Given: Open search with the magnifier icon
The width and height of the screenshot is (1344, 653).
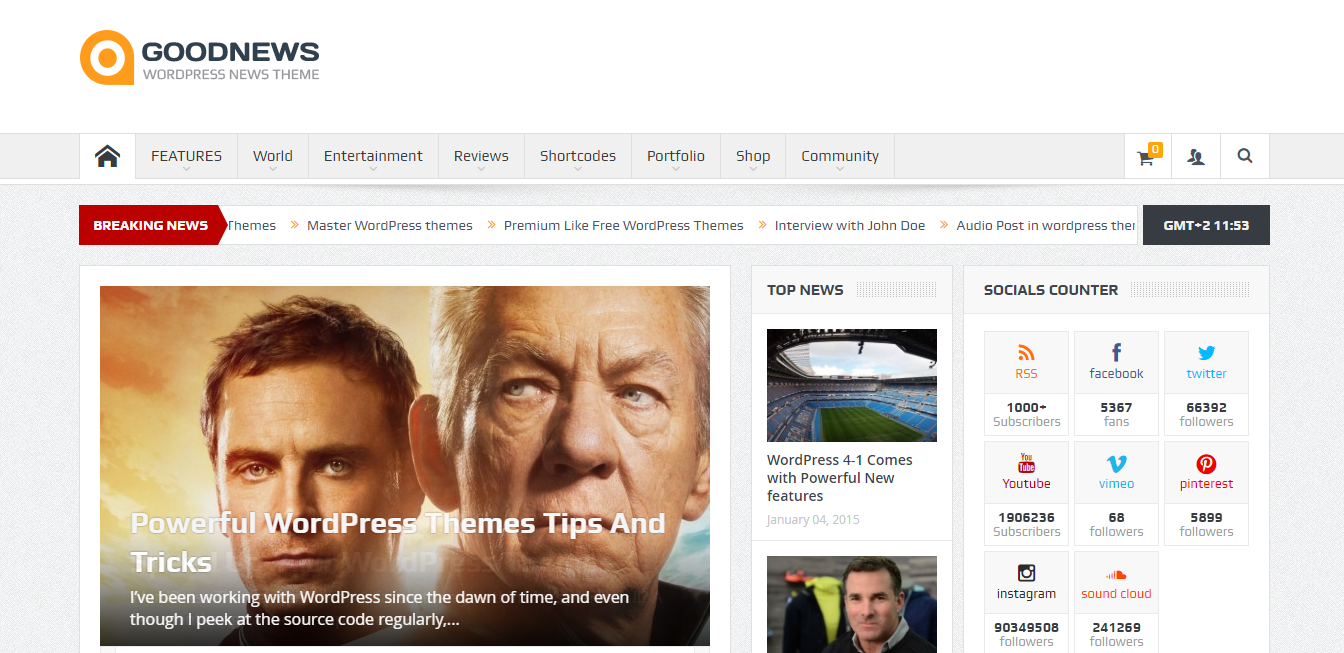Looking at the screenshot, I should [1244, 156].
